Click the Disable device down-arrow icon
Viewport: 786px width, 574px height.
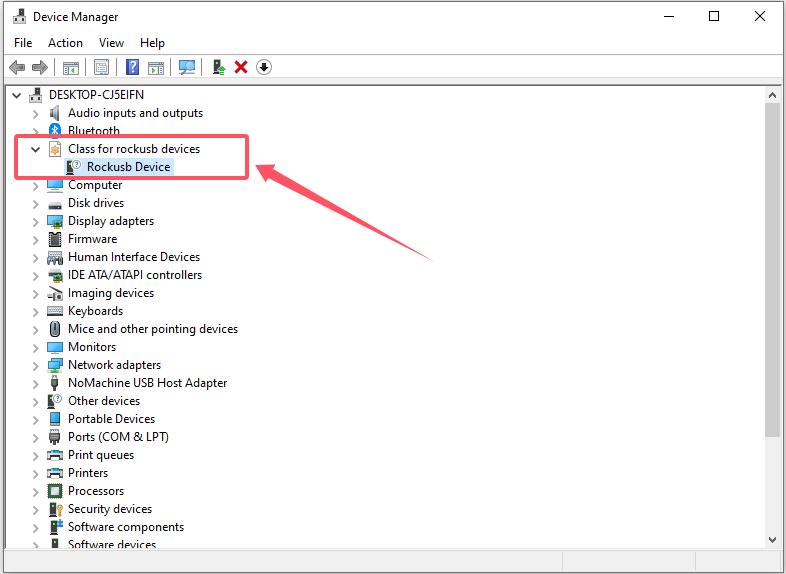click(264, 67)
